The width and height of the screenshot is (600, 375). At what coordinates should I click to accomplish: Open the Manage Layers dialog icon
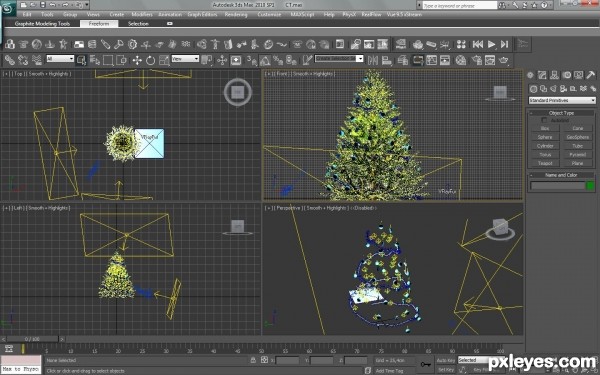(403, 60)
